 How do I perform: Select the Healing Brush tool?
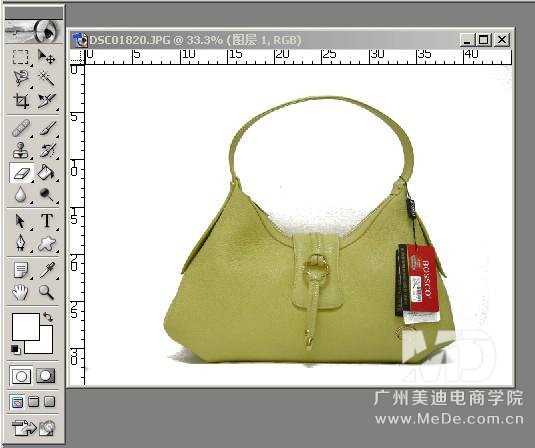point(20,128)
